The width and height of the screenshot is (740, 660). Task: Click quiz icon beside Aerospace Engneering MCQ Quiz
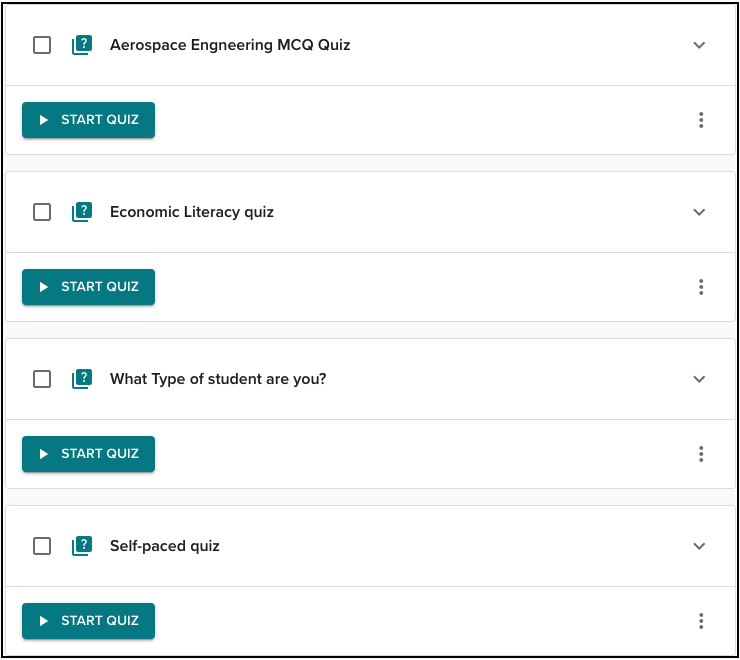[x=82, y=45]
